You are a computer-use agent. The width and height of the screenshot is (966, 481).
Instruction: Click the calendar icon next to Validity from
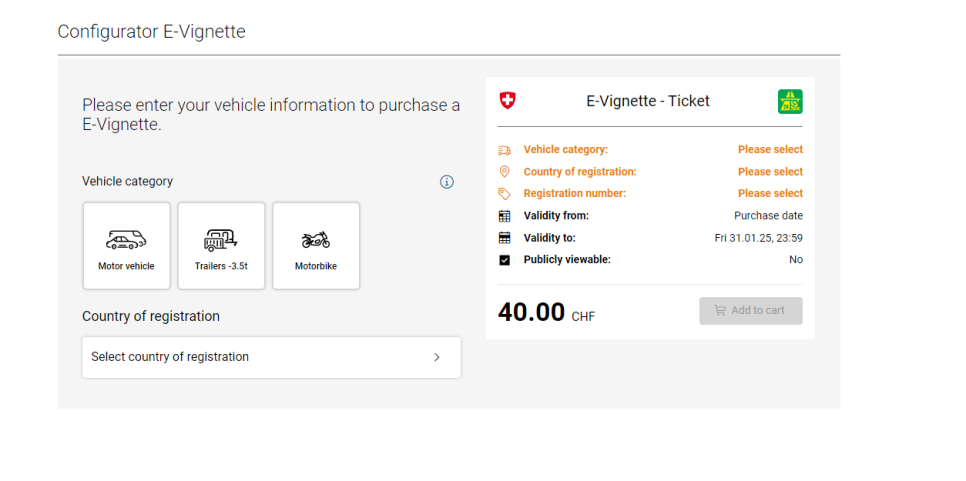pos(505,216)
